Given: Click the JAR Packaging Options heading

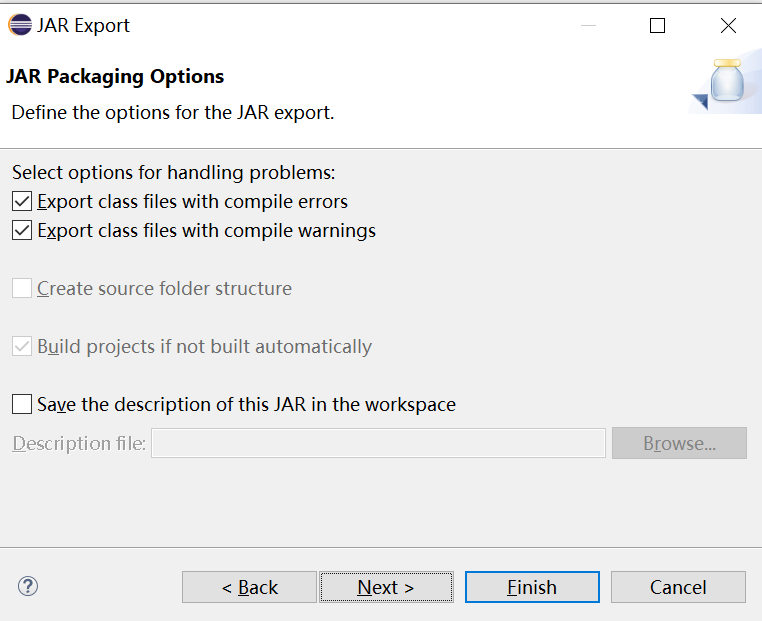Looking at the screenshot, I should coord(115,77).
